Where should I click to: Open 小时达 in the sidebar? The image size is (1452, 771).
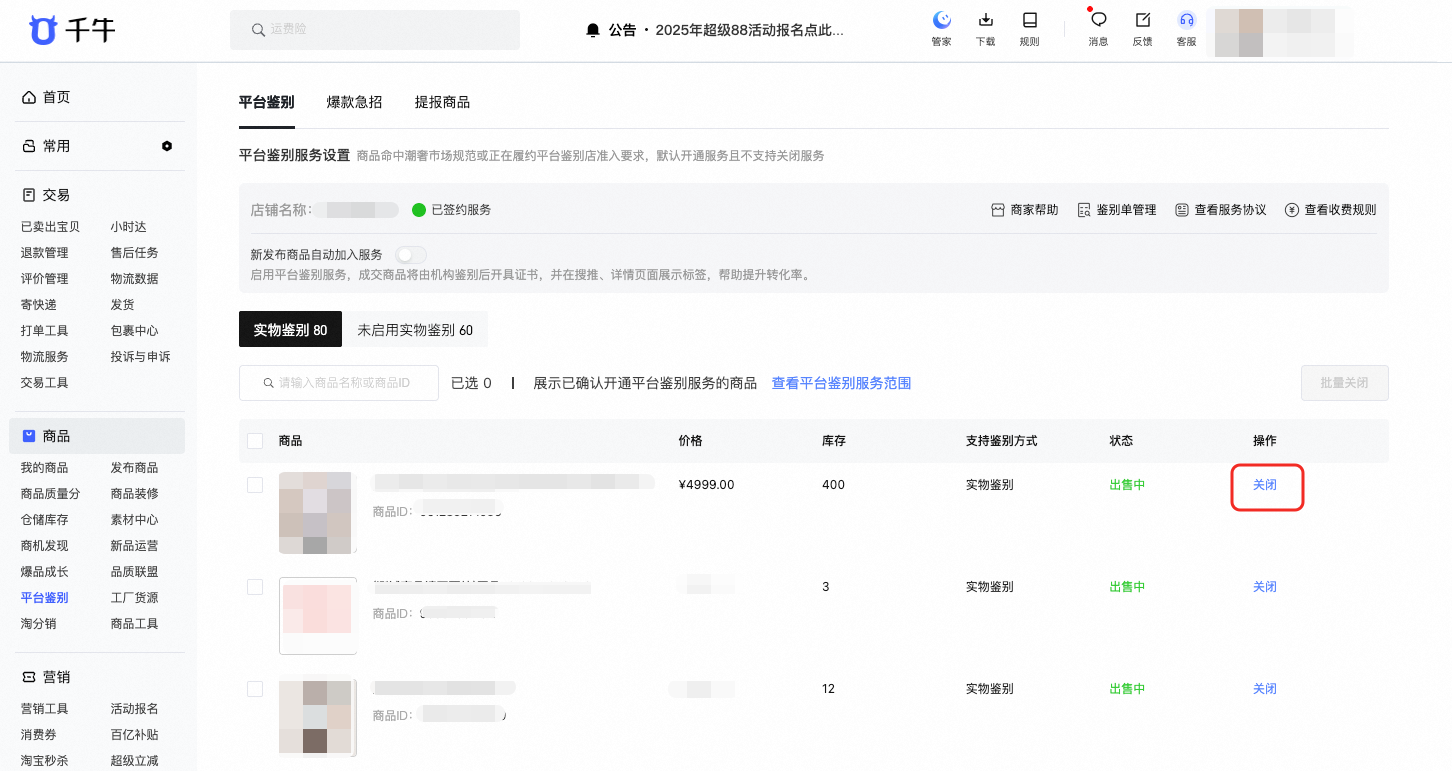128,227
